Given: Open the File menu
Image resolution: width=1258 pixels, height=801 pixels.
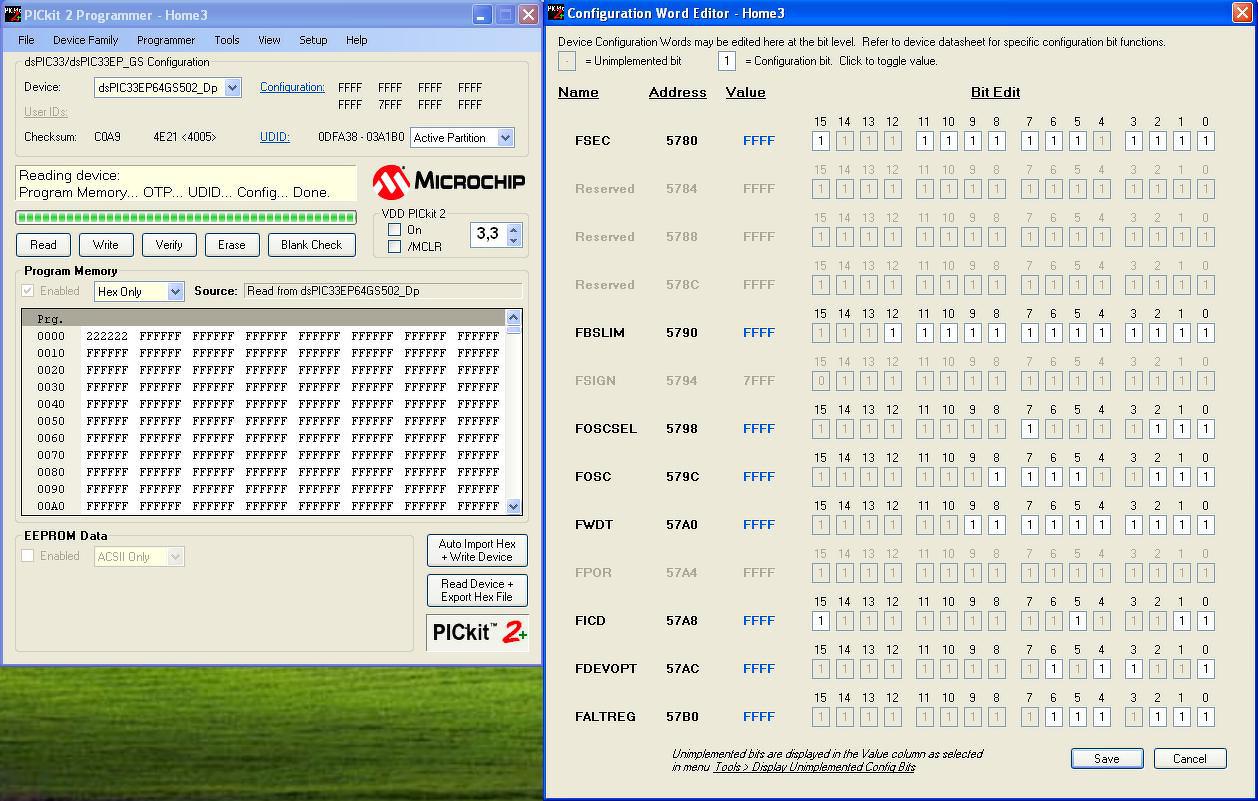Looking at the screenshot, I should coord(26,40).
